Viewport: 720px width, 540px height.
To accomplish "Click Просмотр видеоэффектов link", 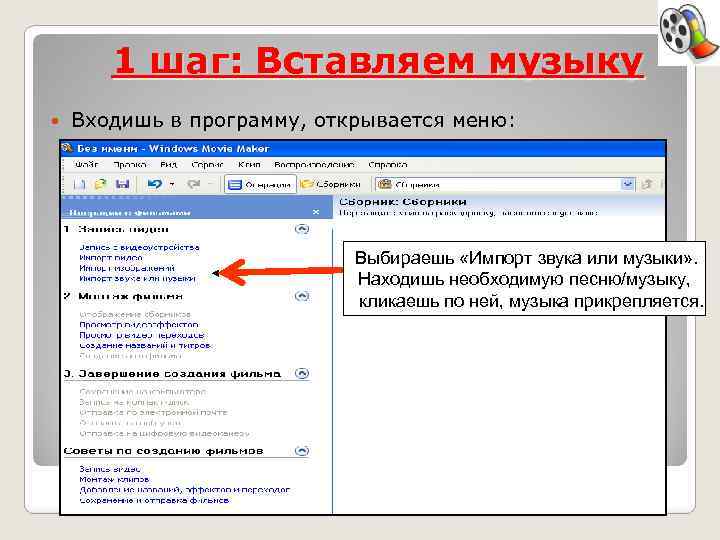I will tap(139, 325).
